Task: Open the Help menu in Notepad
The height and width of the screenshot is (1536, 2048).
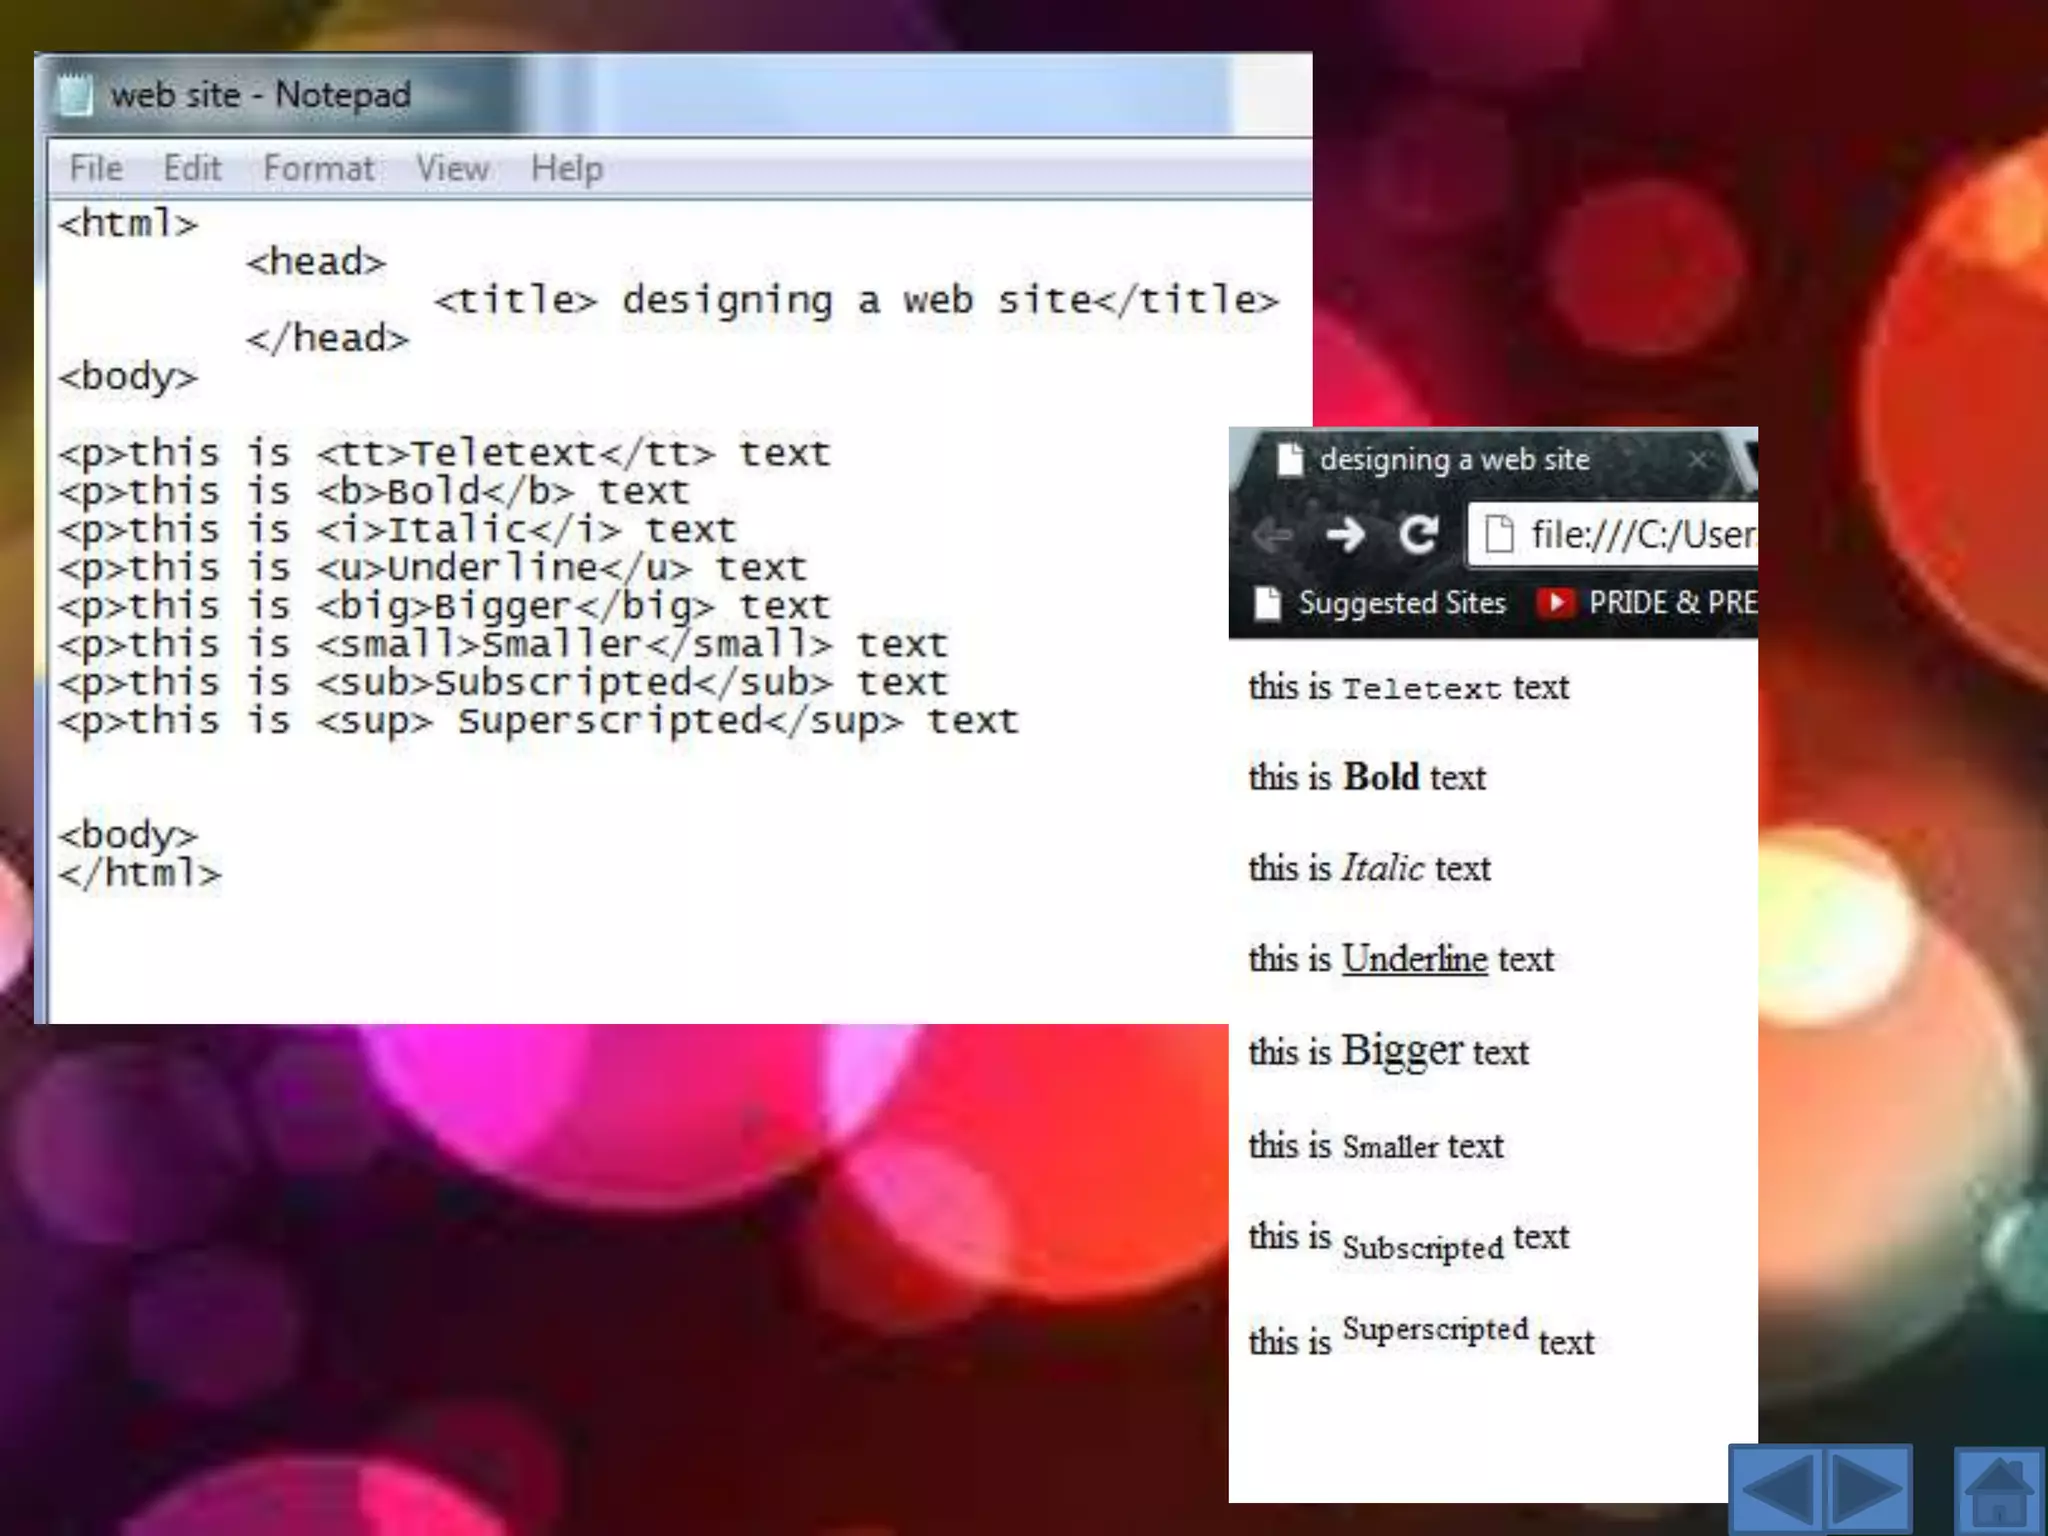Action: click(x=566, y=168)
